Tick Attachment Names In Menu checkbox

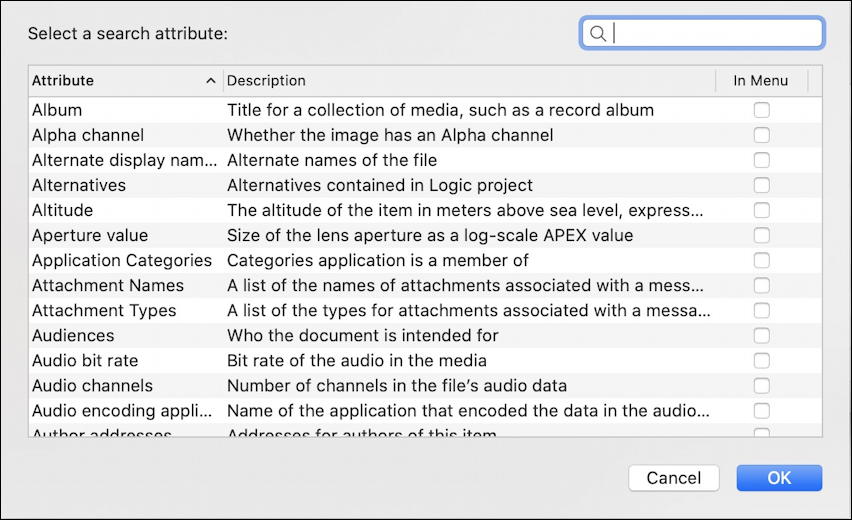(x=761, y=285)
